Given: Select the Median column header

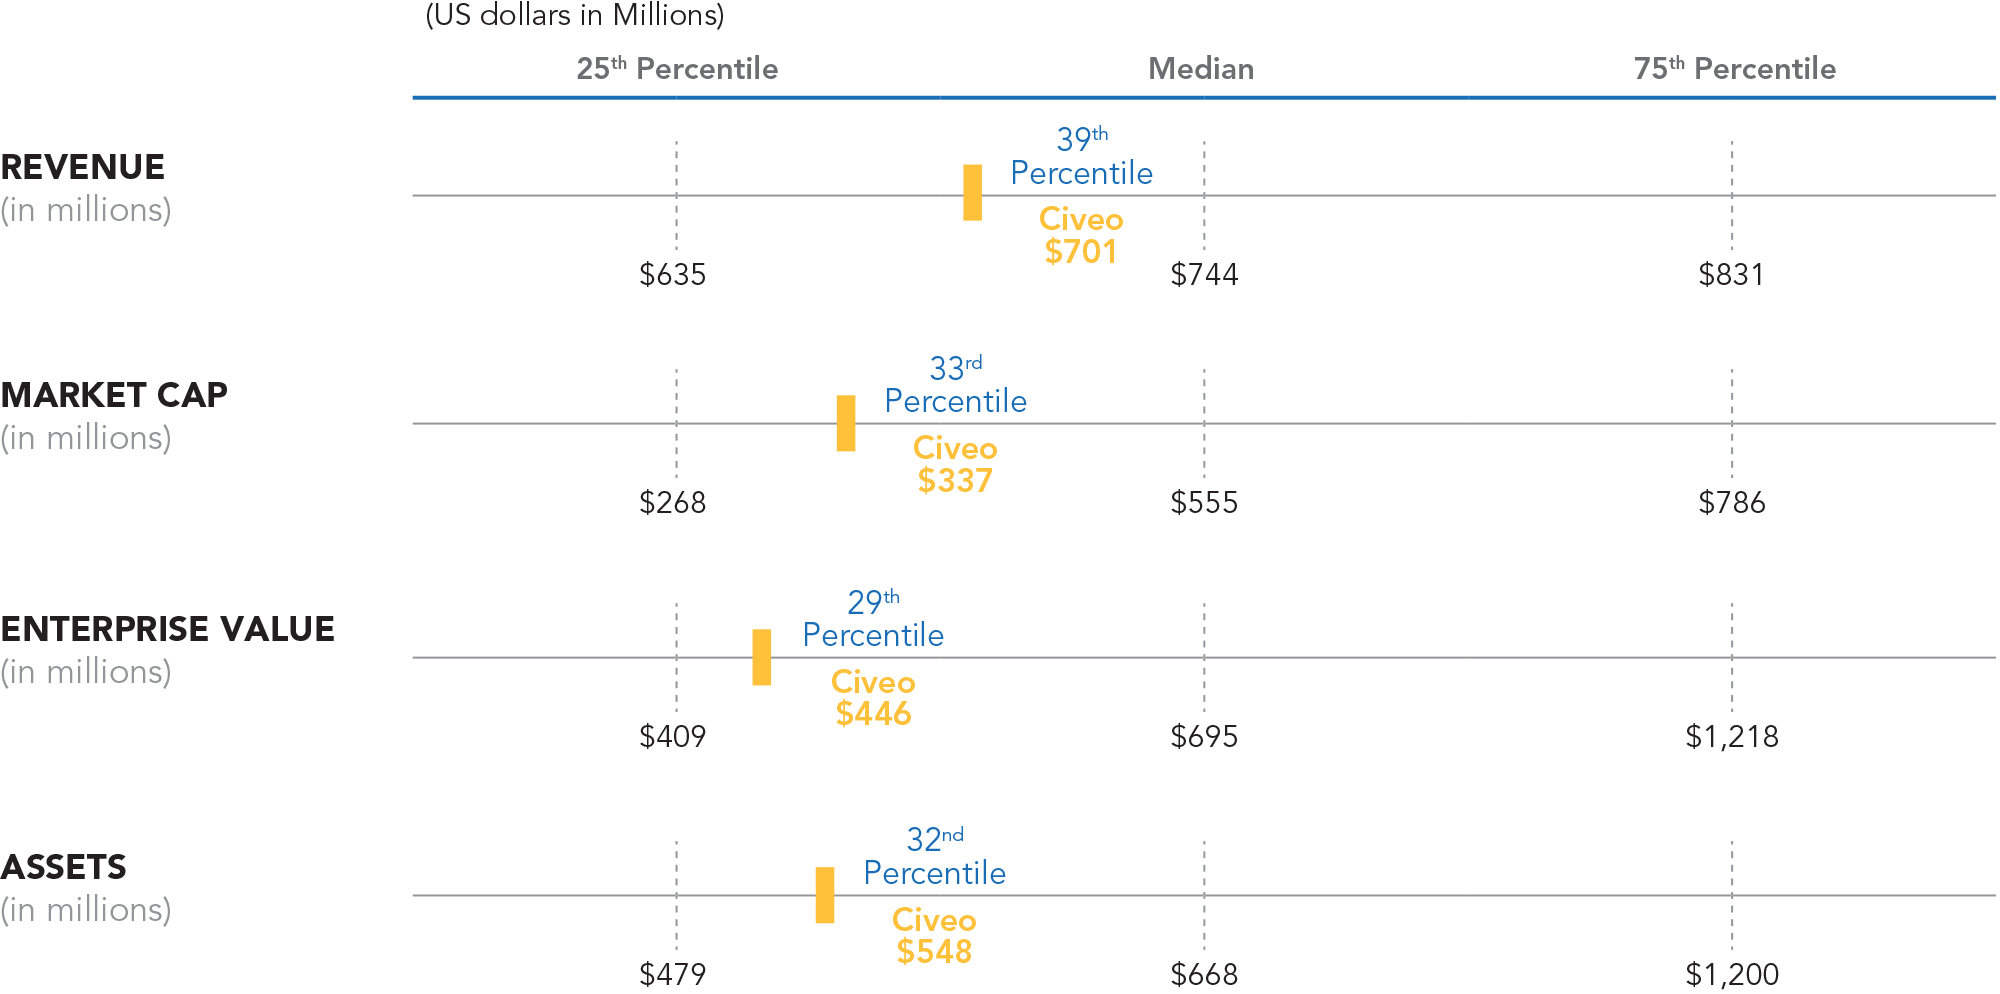Looking at the screenshot, I should coord(1201,69).
